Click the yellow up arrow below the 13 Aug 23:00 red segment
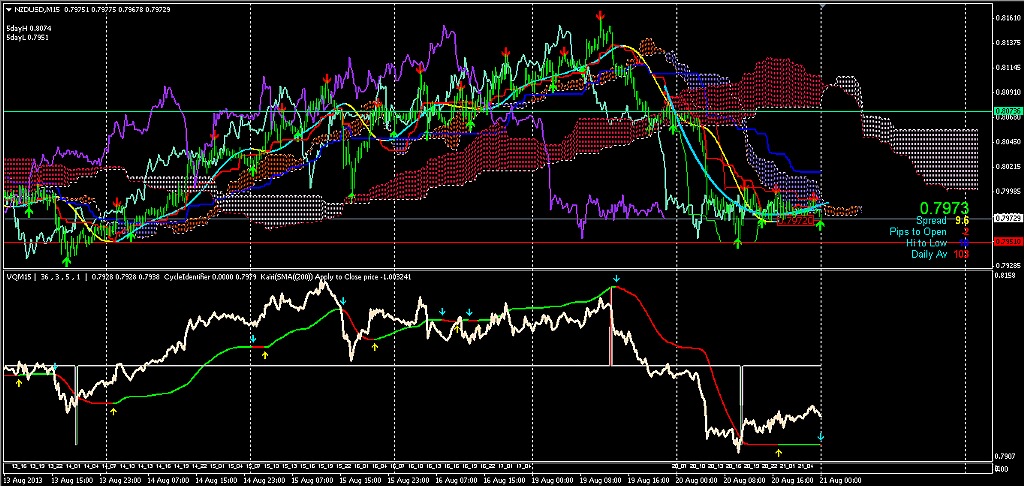The height and width of the screenshot is (486, 1024). 114,411
